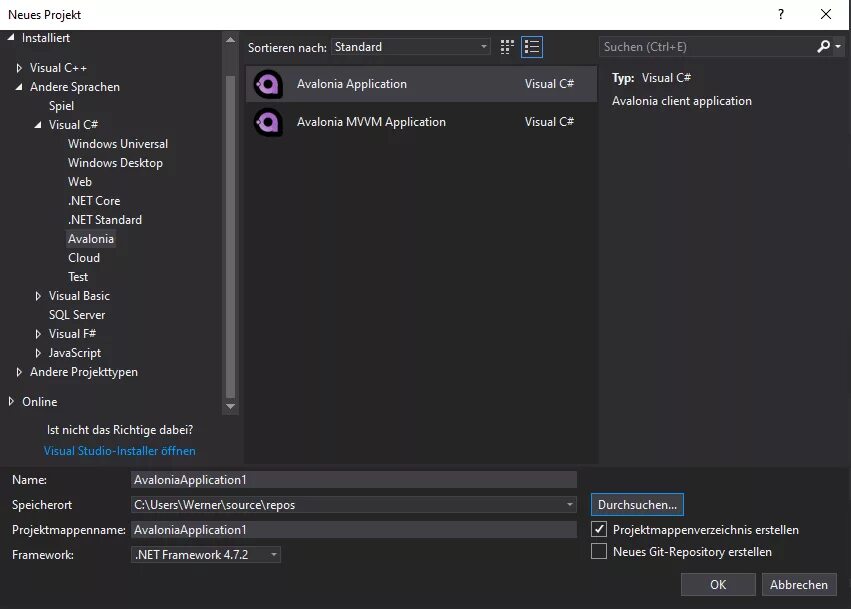Click the scrollbar up arrow in tree
851x609 pixels.
pos(230,40)
